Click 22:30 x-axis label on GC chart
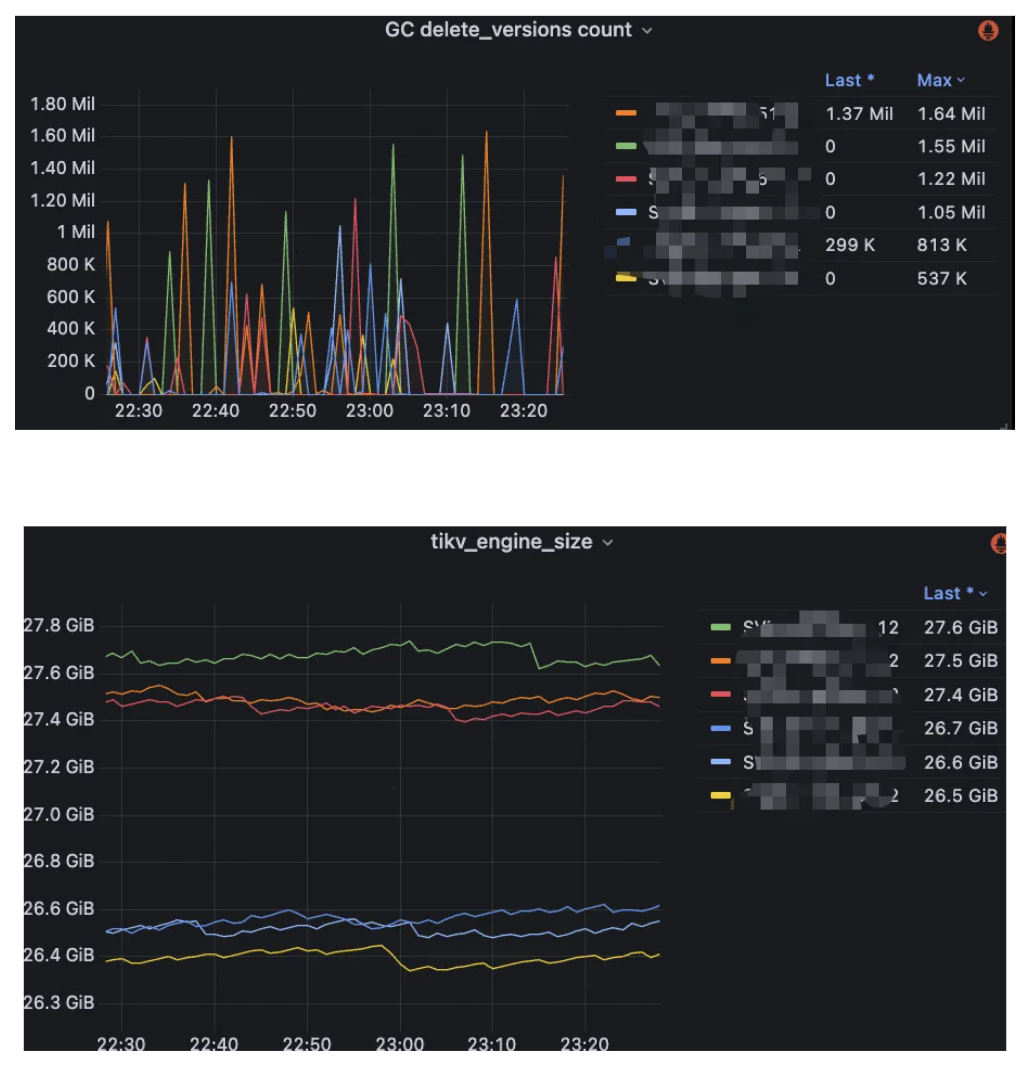 point(138,411)
